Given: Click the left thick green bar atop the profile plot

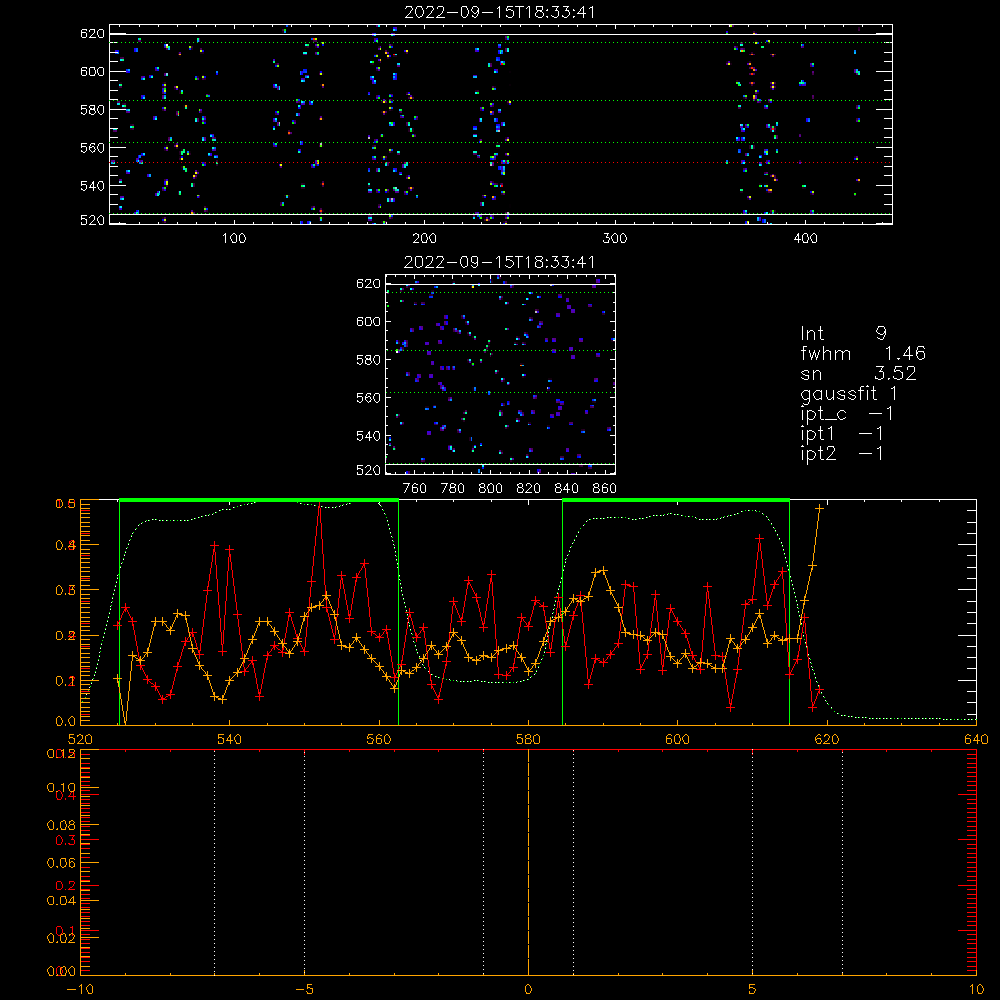Looking at the screenshot, I should point(259,500).
